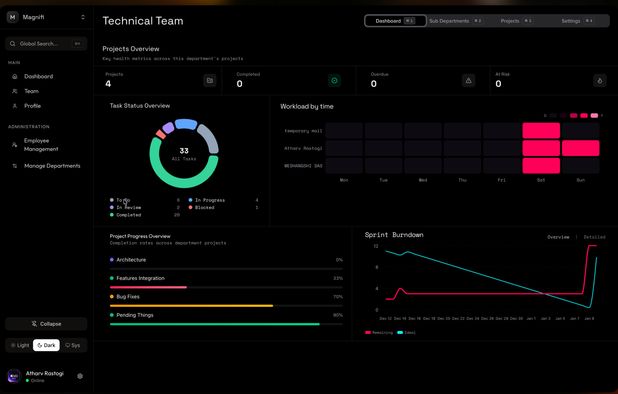This screenshot has height=394, width=618.
Task: Collapse the sidebar
Action: point(46,324)
